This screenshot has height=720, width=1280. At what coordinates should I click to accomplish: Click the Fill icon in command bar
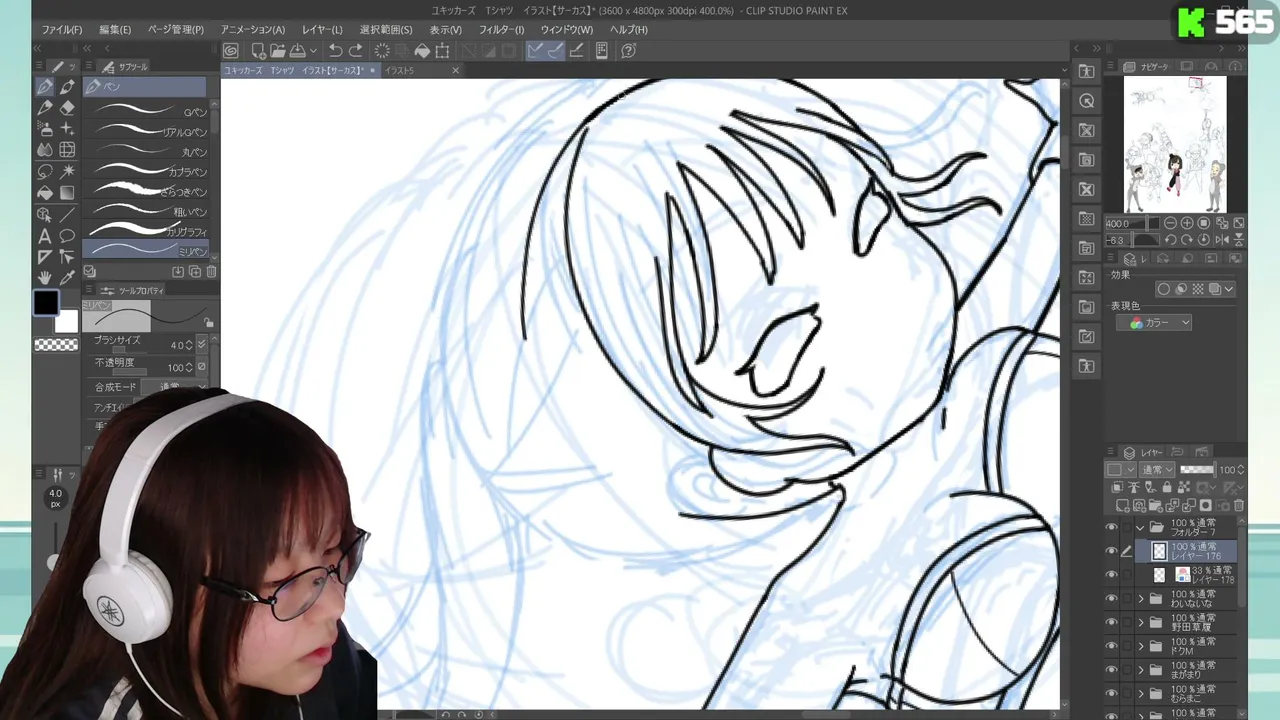(x=422, y=51)
